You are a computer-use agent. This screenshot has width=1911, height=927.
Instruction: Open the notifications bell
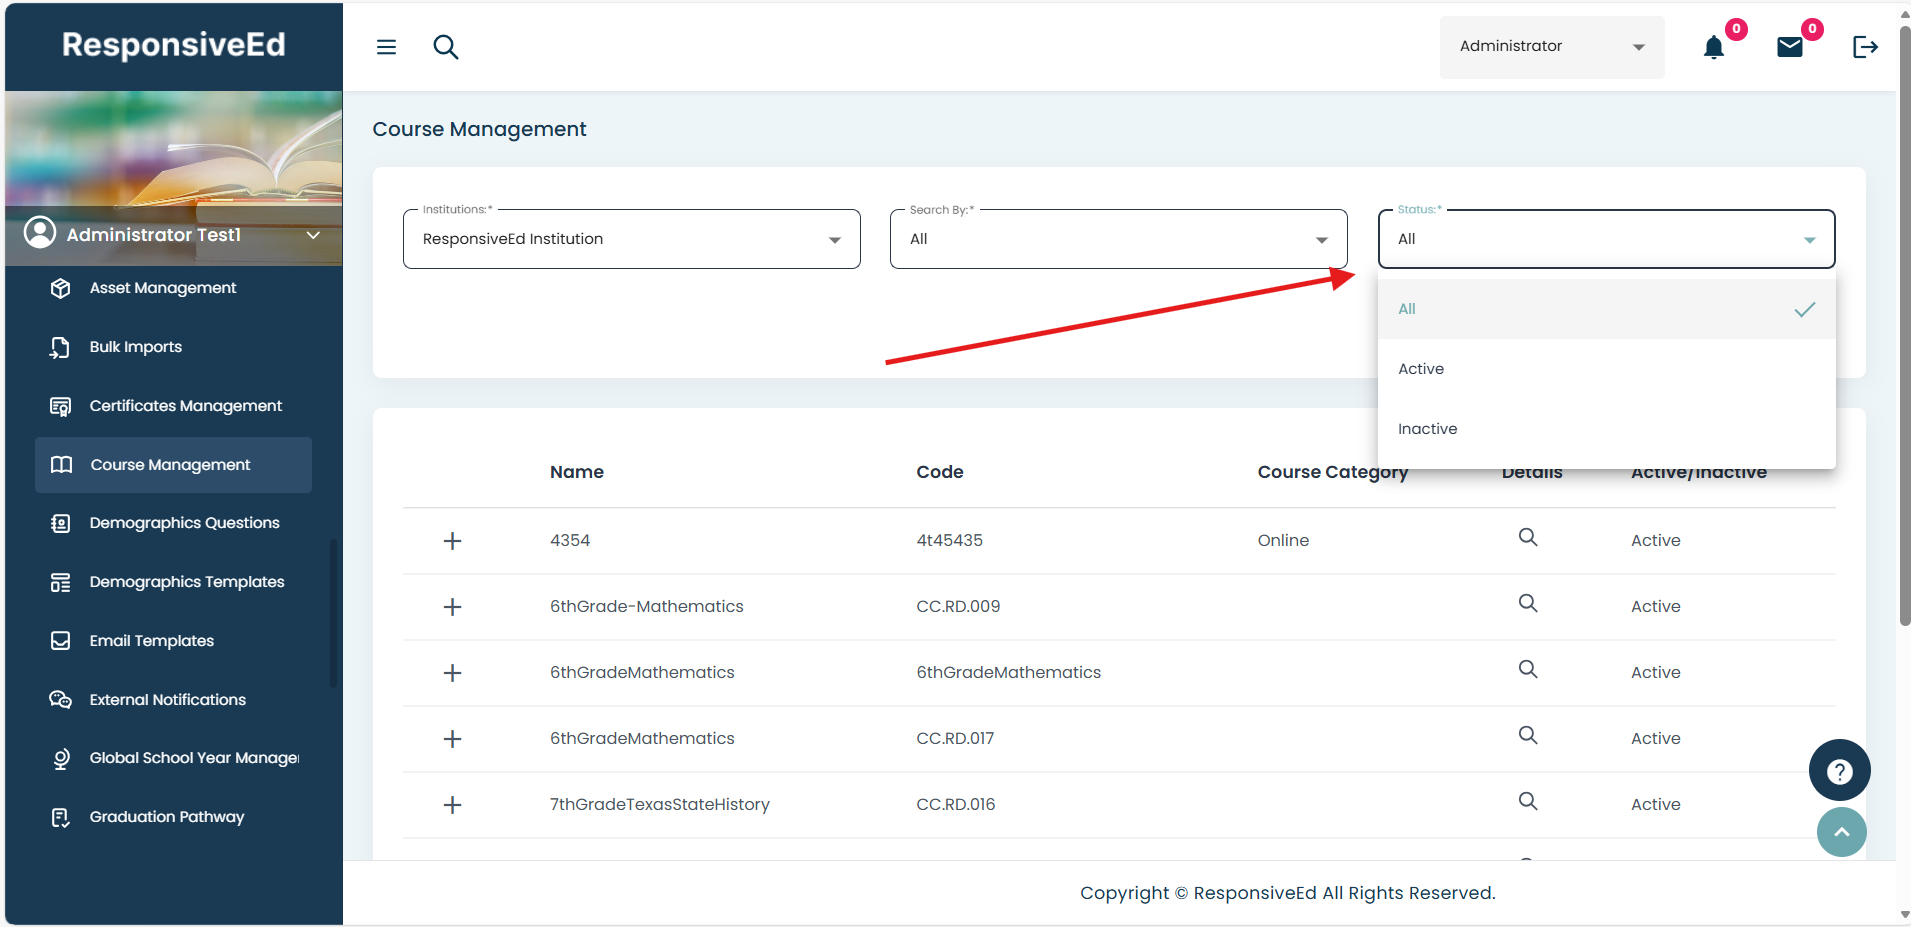pyautogui.click(x=1714, y=47)
